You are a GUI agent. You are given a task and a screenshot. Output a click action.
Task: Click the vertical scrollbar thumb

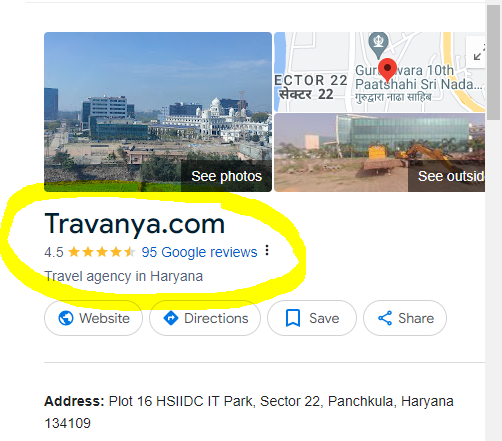pyautogui.click(x=494, y=62)
